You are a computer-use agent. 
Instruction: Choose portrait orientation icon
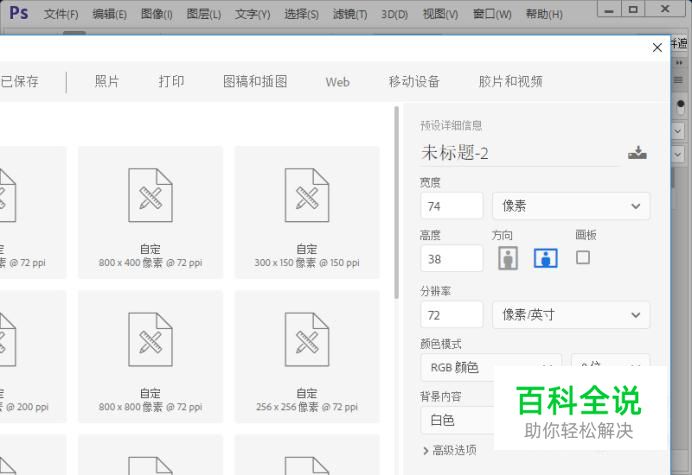tap(508, 258)
